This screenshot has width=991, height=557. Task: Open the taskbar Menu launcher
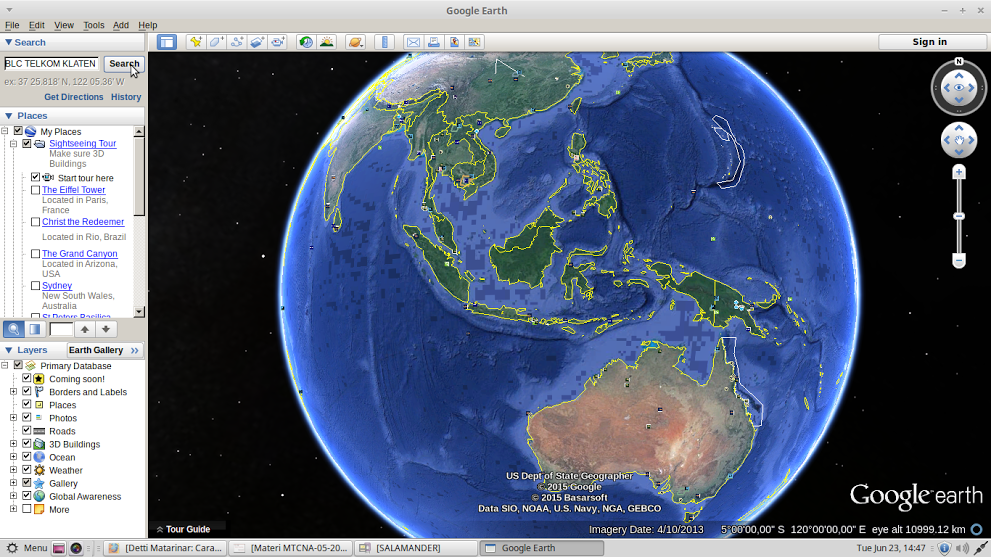[x=27, y=548]
